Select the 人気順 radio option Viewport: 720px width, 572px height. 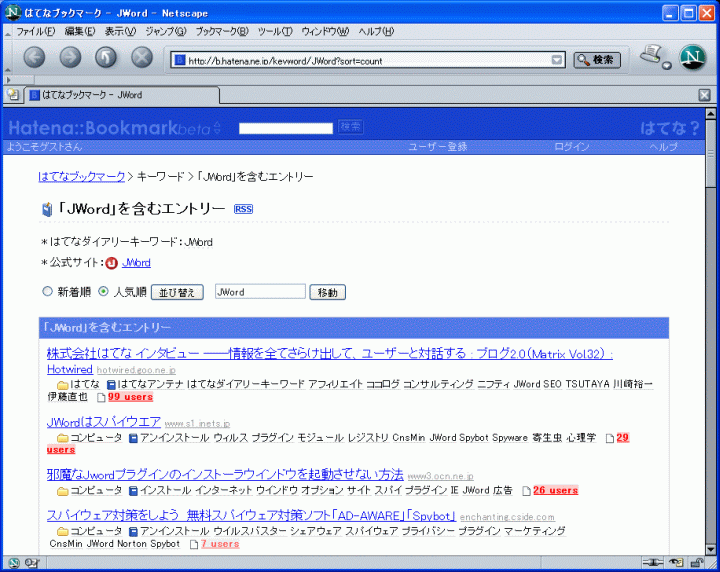(x=103, y=292)
